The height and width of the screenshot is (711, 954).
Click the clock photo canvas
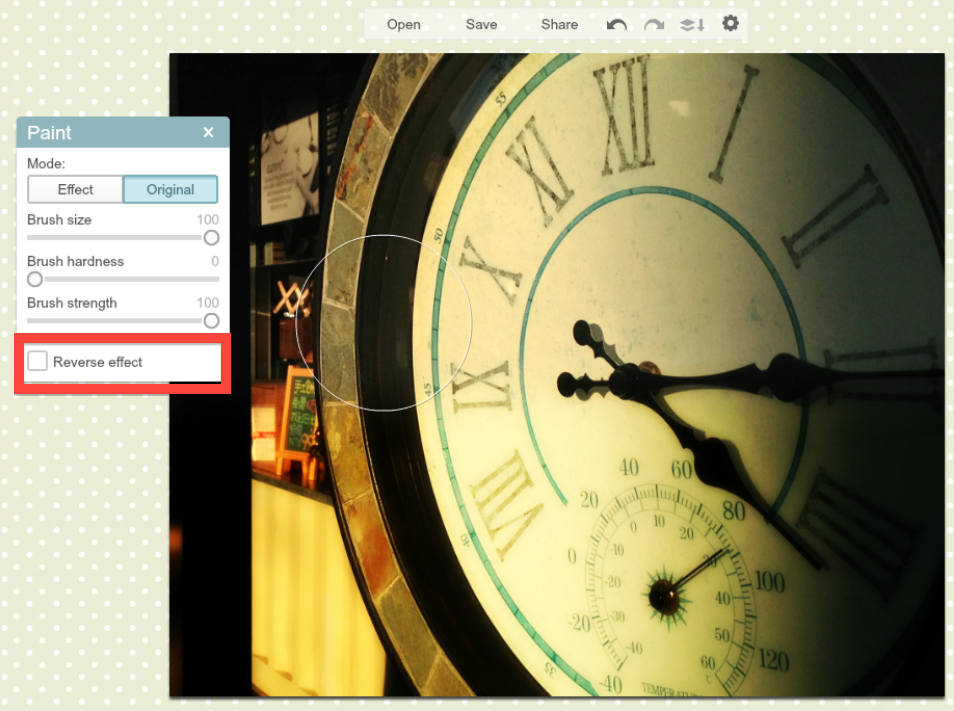557,375
